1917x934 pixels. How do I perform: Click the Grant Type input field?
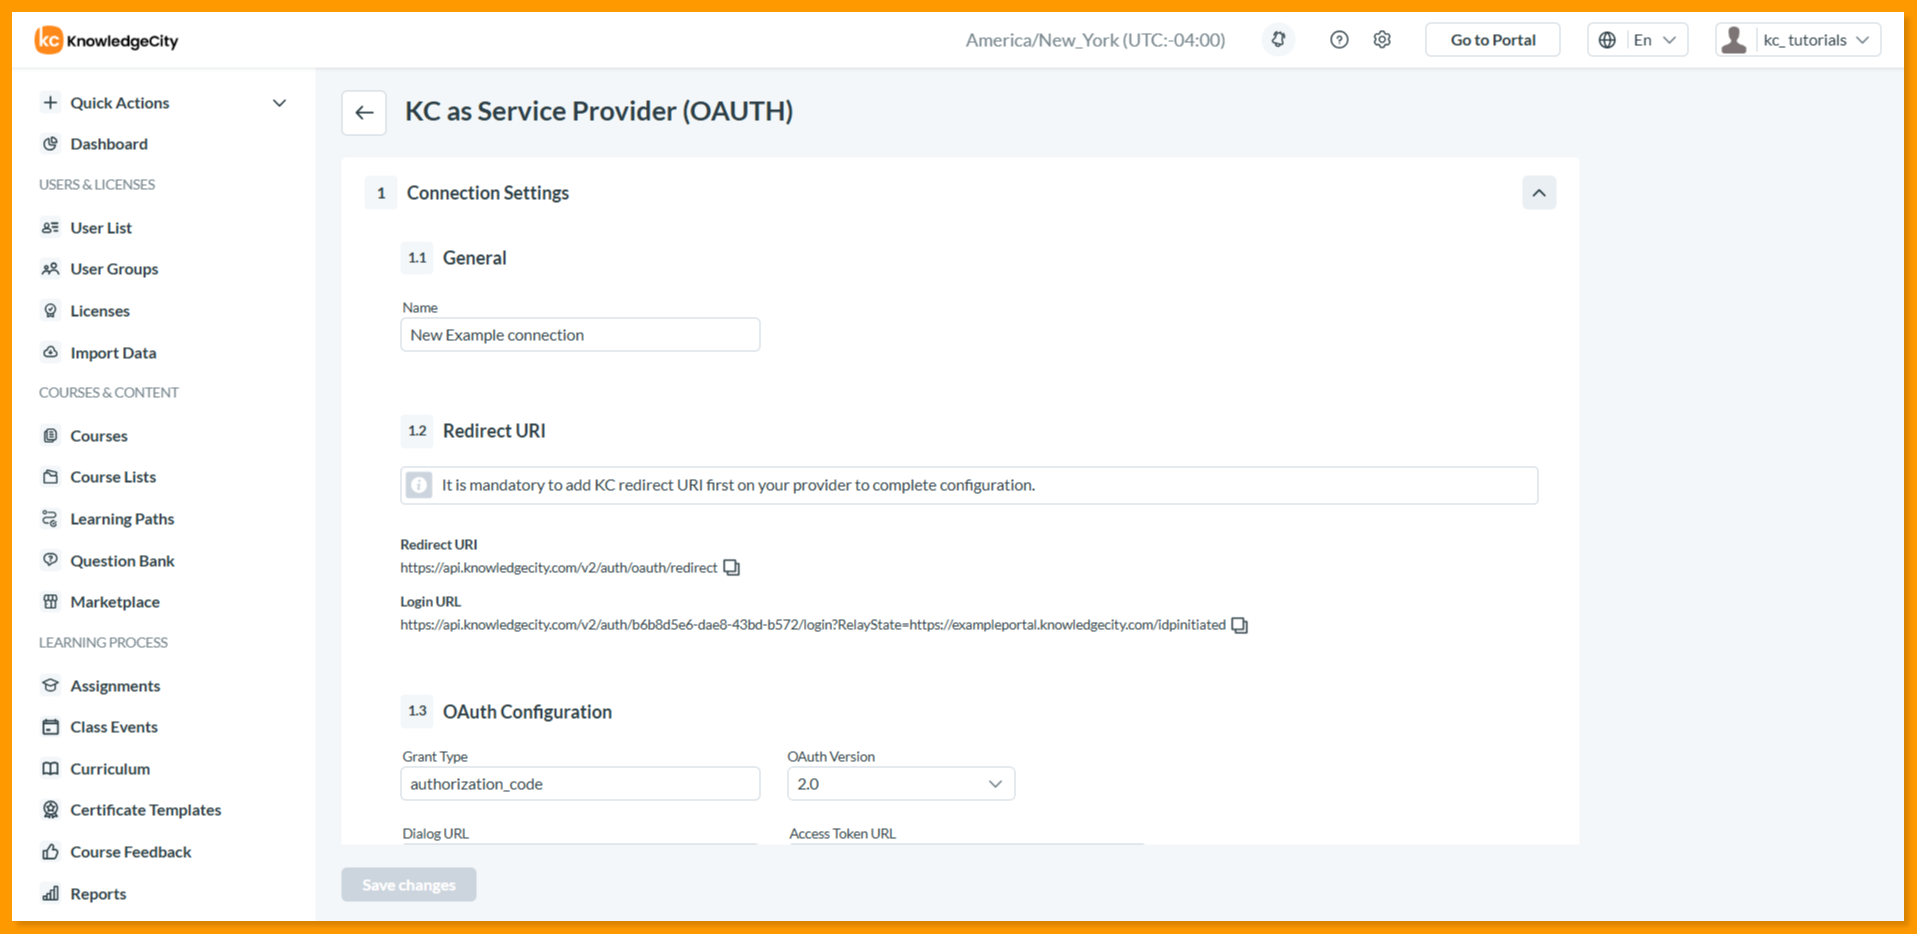(x=580, y=784)
